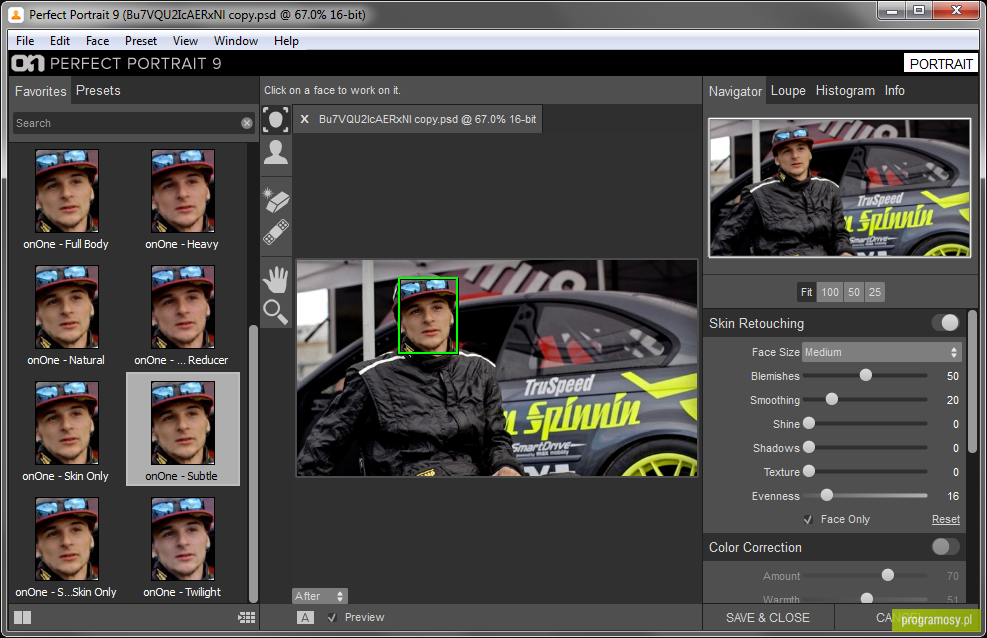The height and width of the screenshot is (638, 987).
Task: Click the Blemishes value 50
Action: coord(953,376)
